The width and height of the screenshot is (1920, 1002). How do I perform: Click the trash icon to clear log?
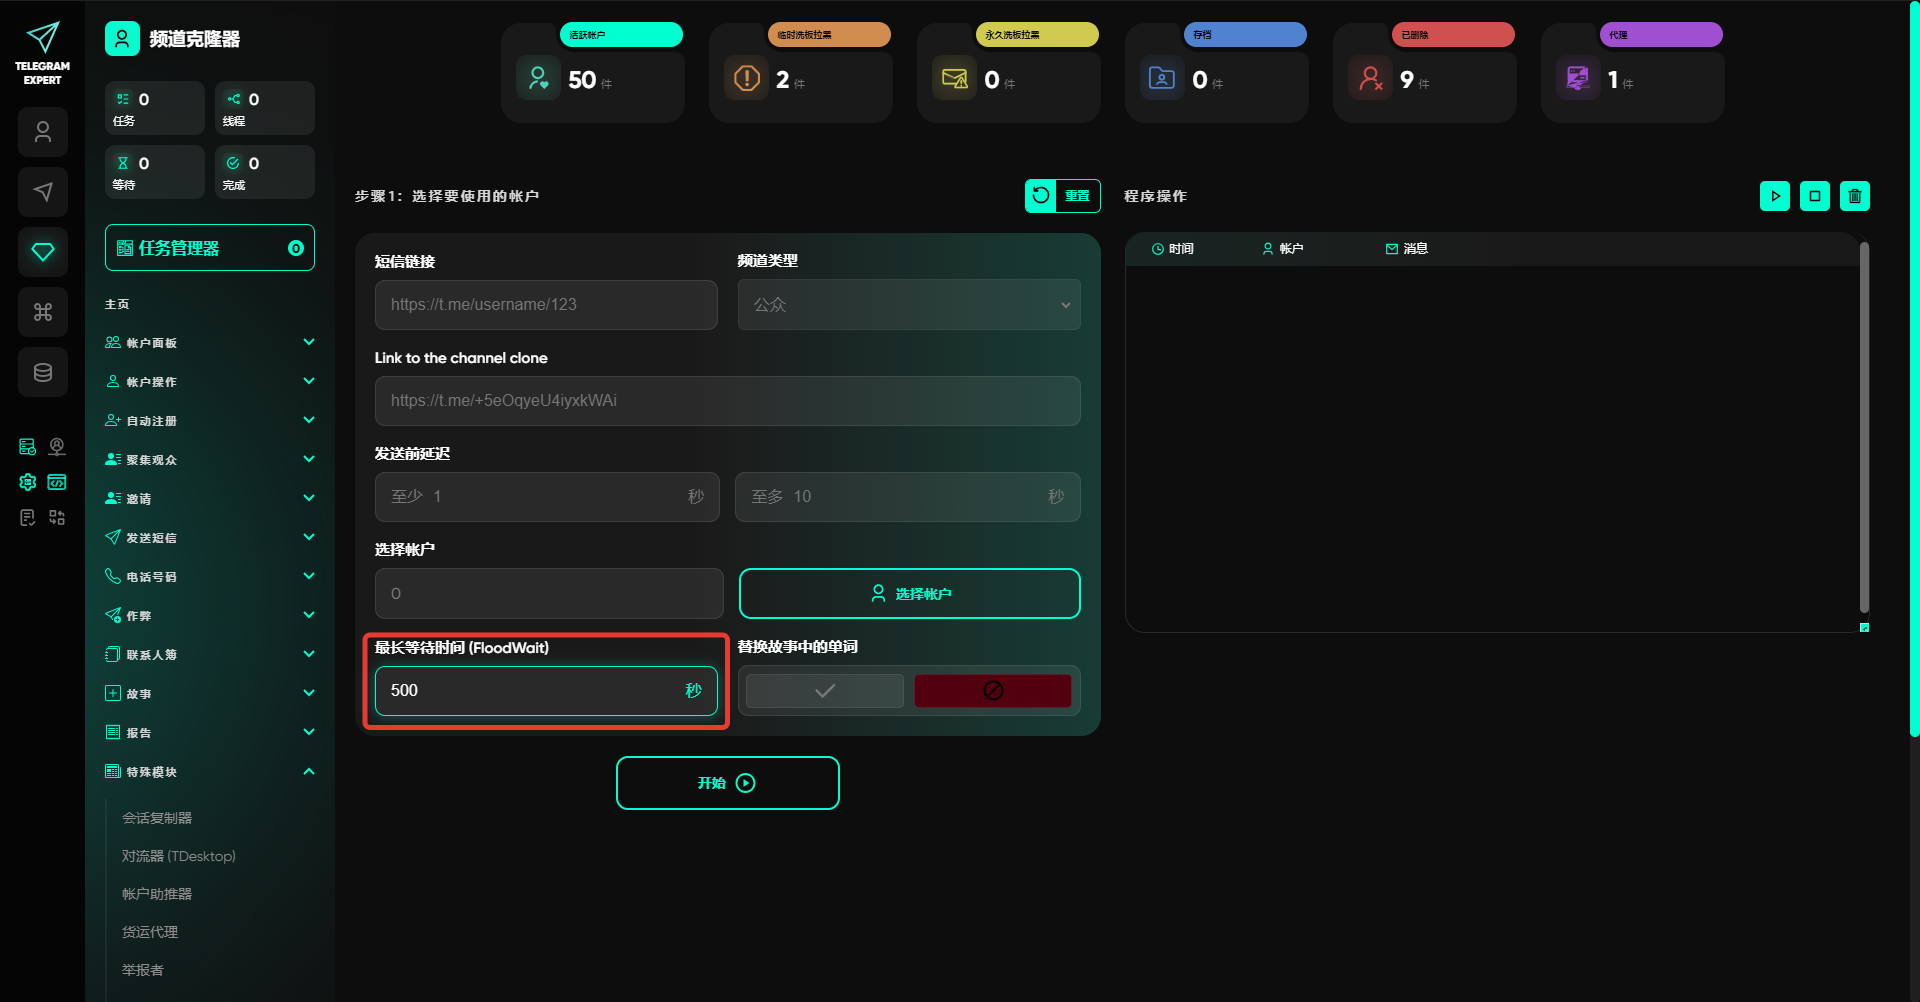(x=1854, y=196)
